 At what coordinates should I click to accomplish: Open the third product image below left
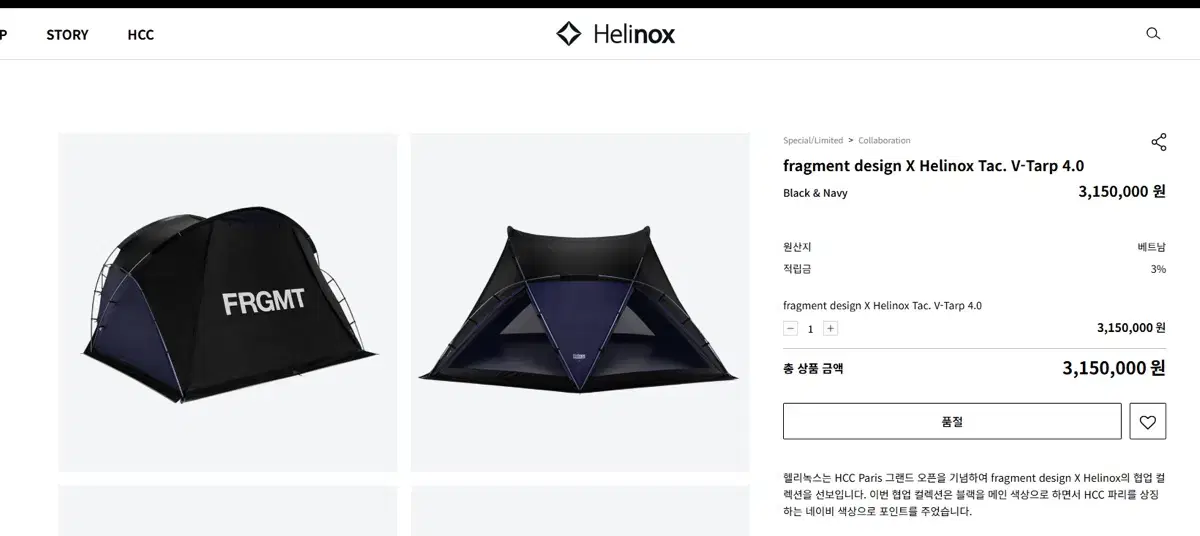pos(228,511)
